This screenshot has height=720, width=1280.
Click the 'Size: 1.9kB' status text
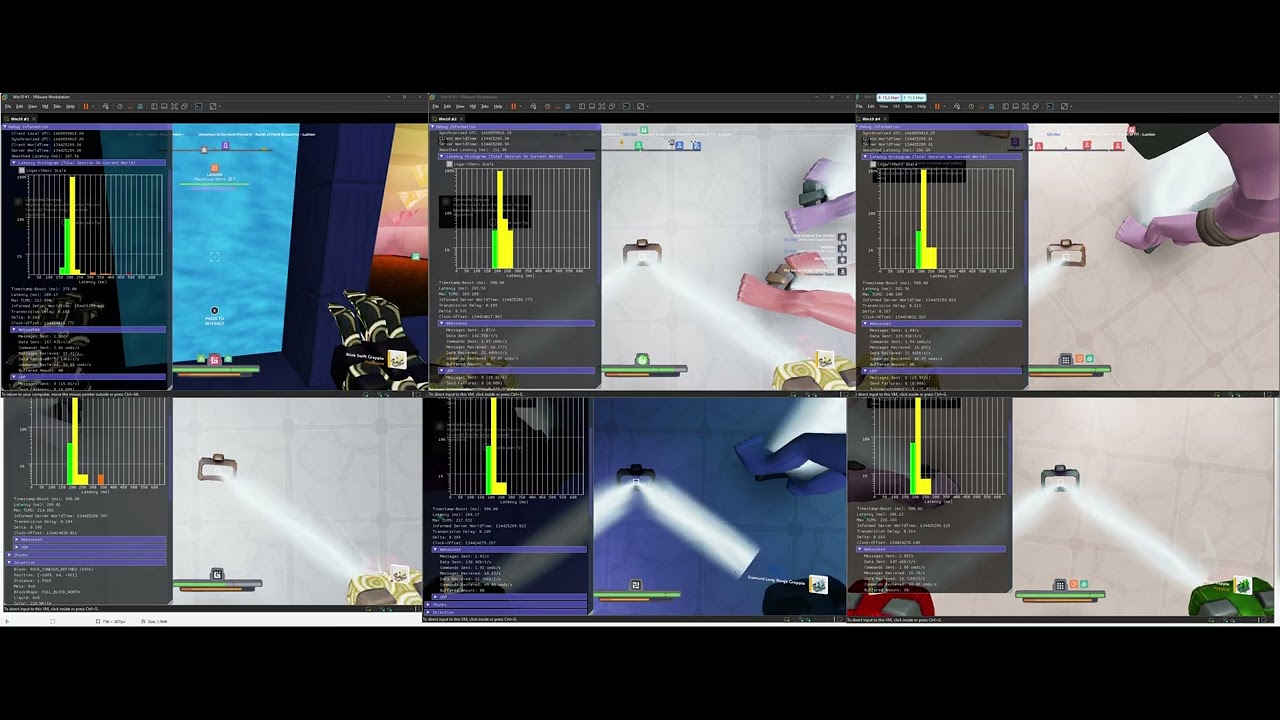click(x=157, y=621)
